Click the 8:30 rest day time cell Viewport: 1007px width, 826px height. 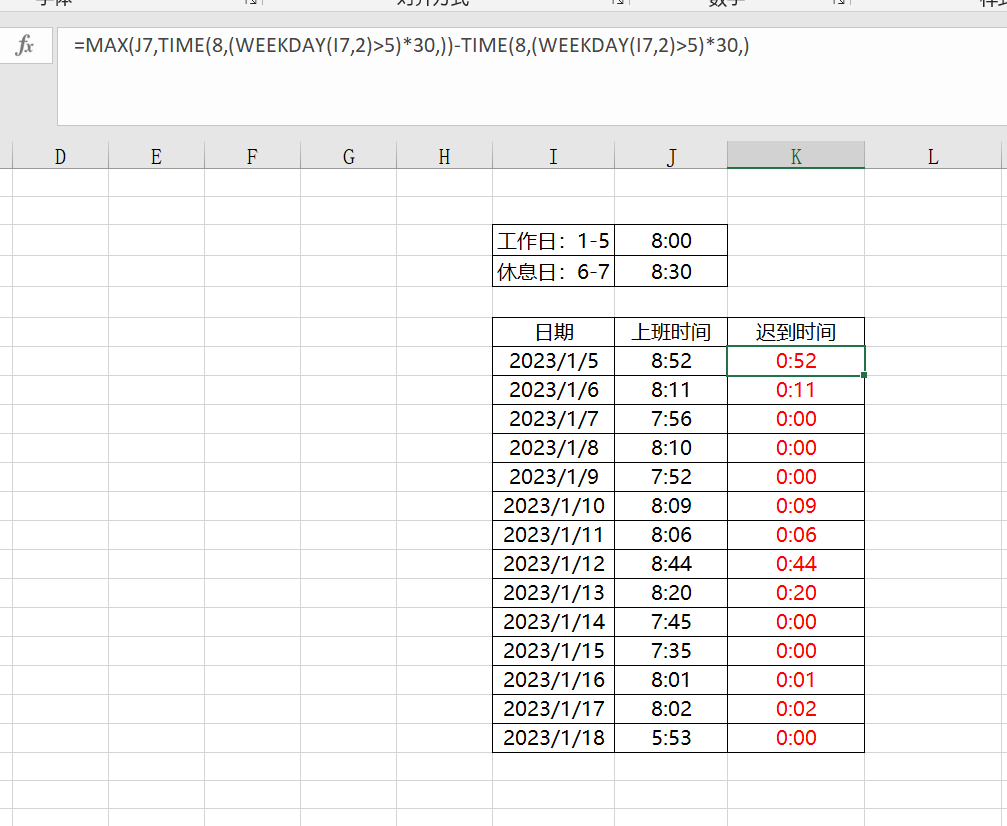coord(670,271)
